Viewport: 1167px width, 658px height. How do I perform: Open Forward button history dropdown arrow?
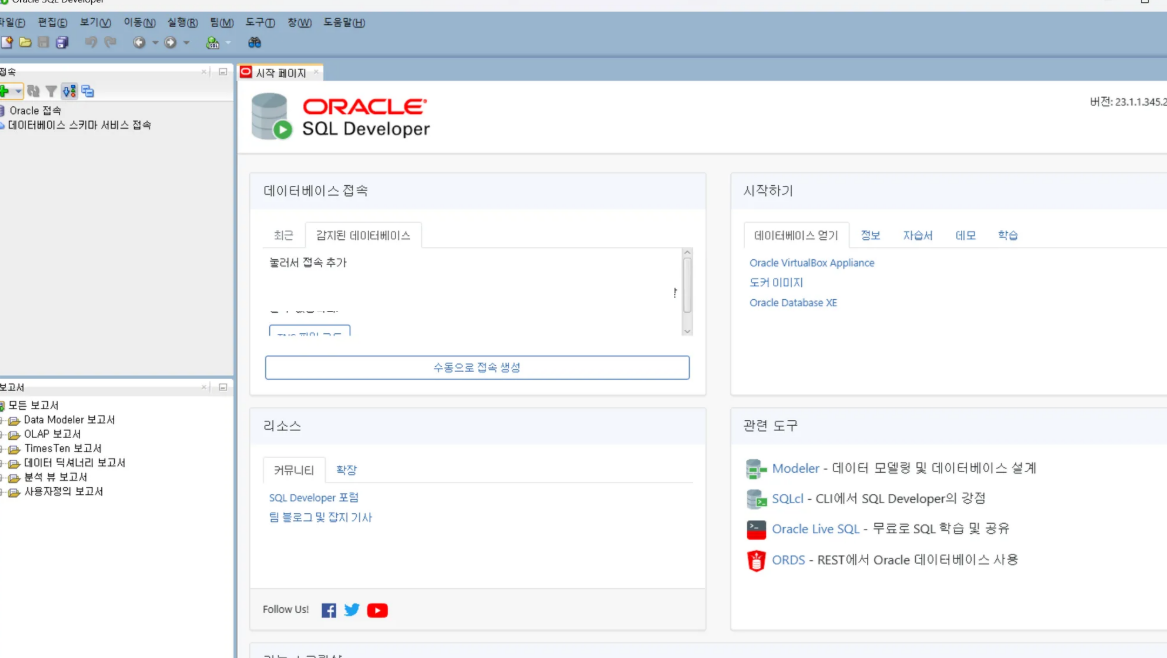point(186,42)
